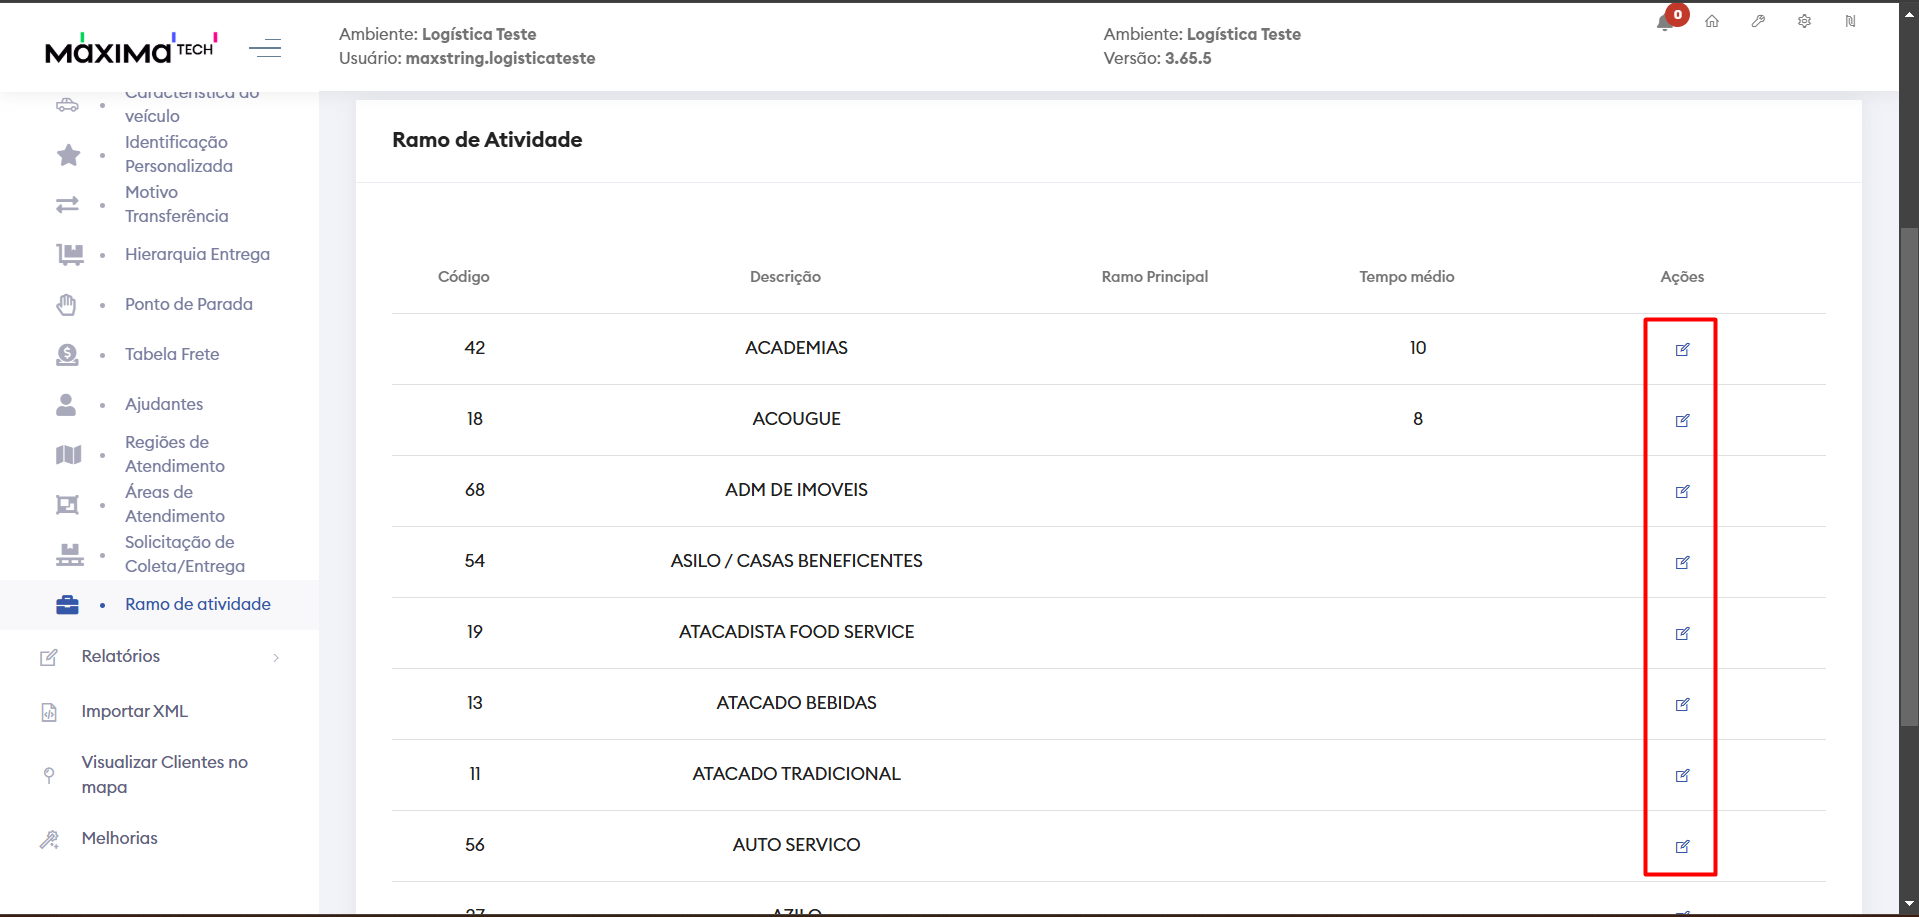Select the ADM DE IMOVEIS description cell
This screenshot has width=1919, height=917.
(797, 490)
